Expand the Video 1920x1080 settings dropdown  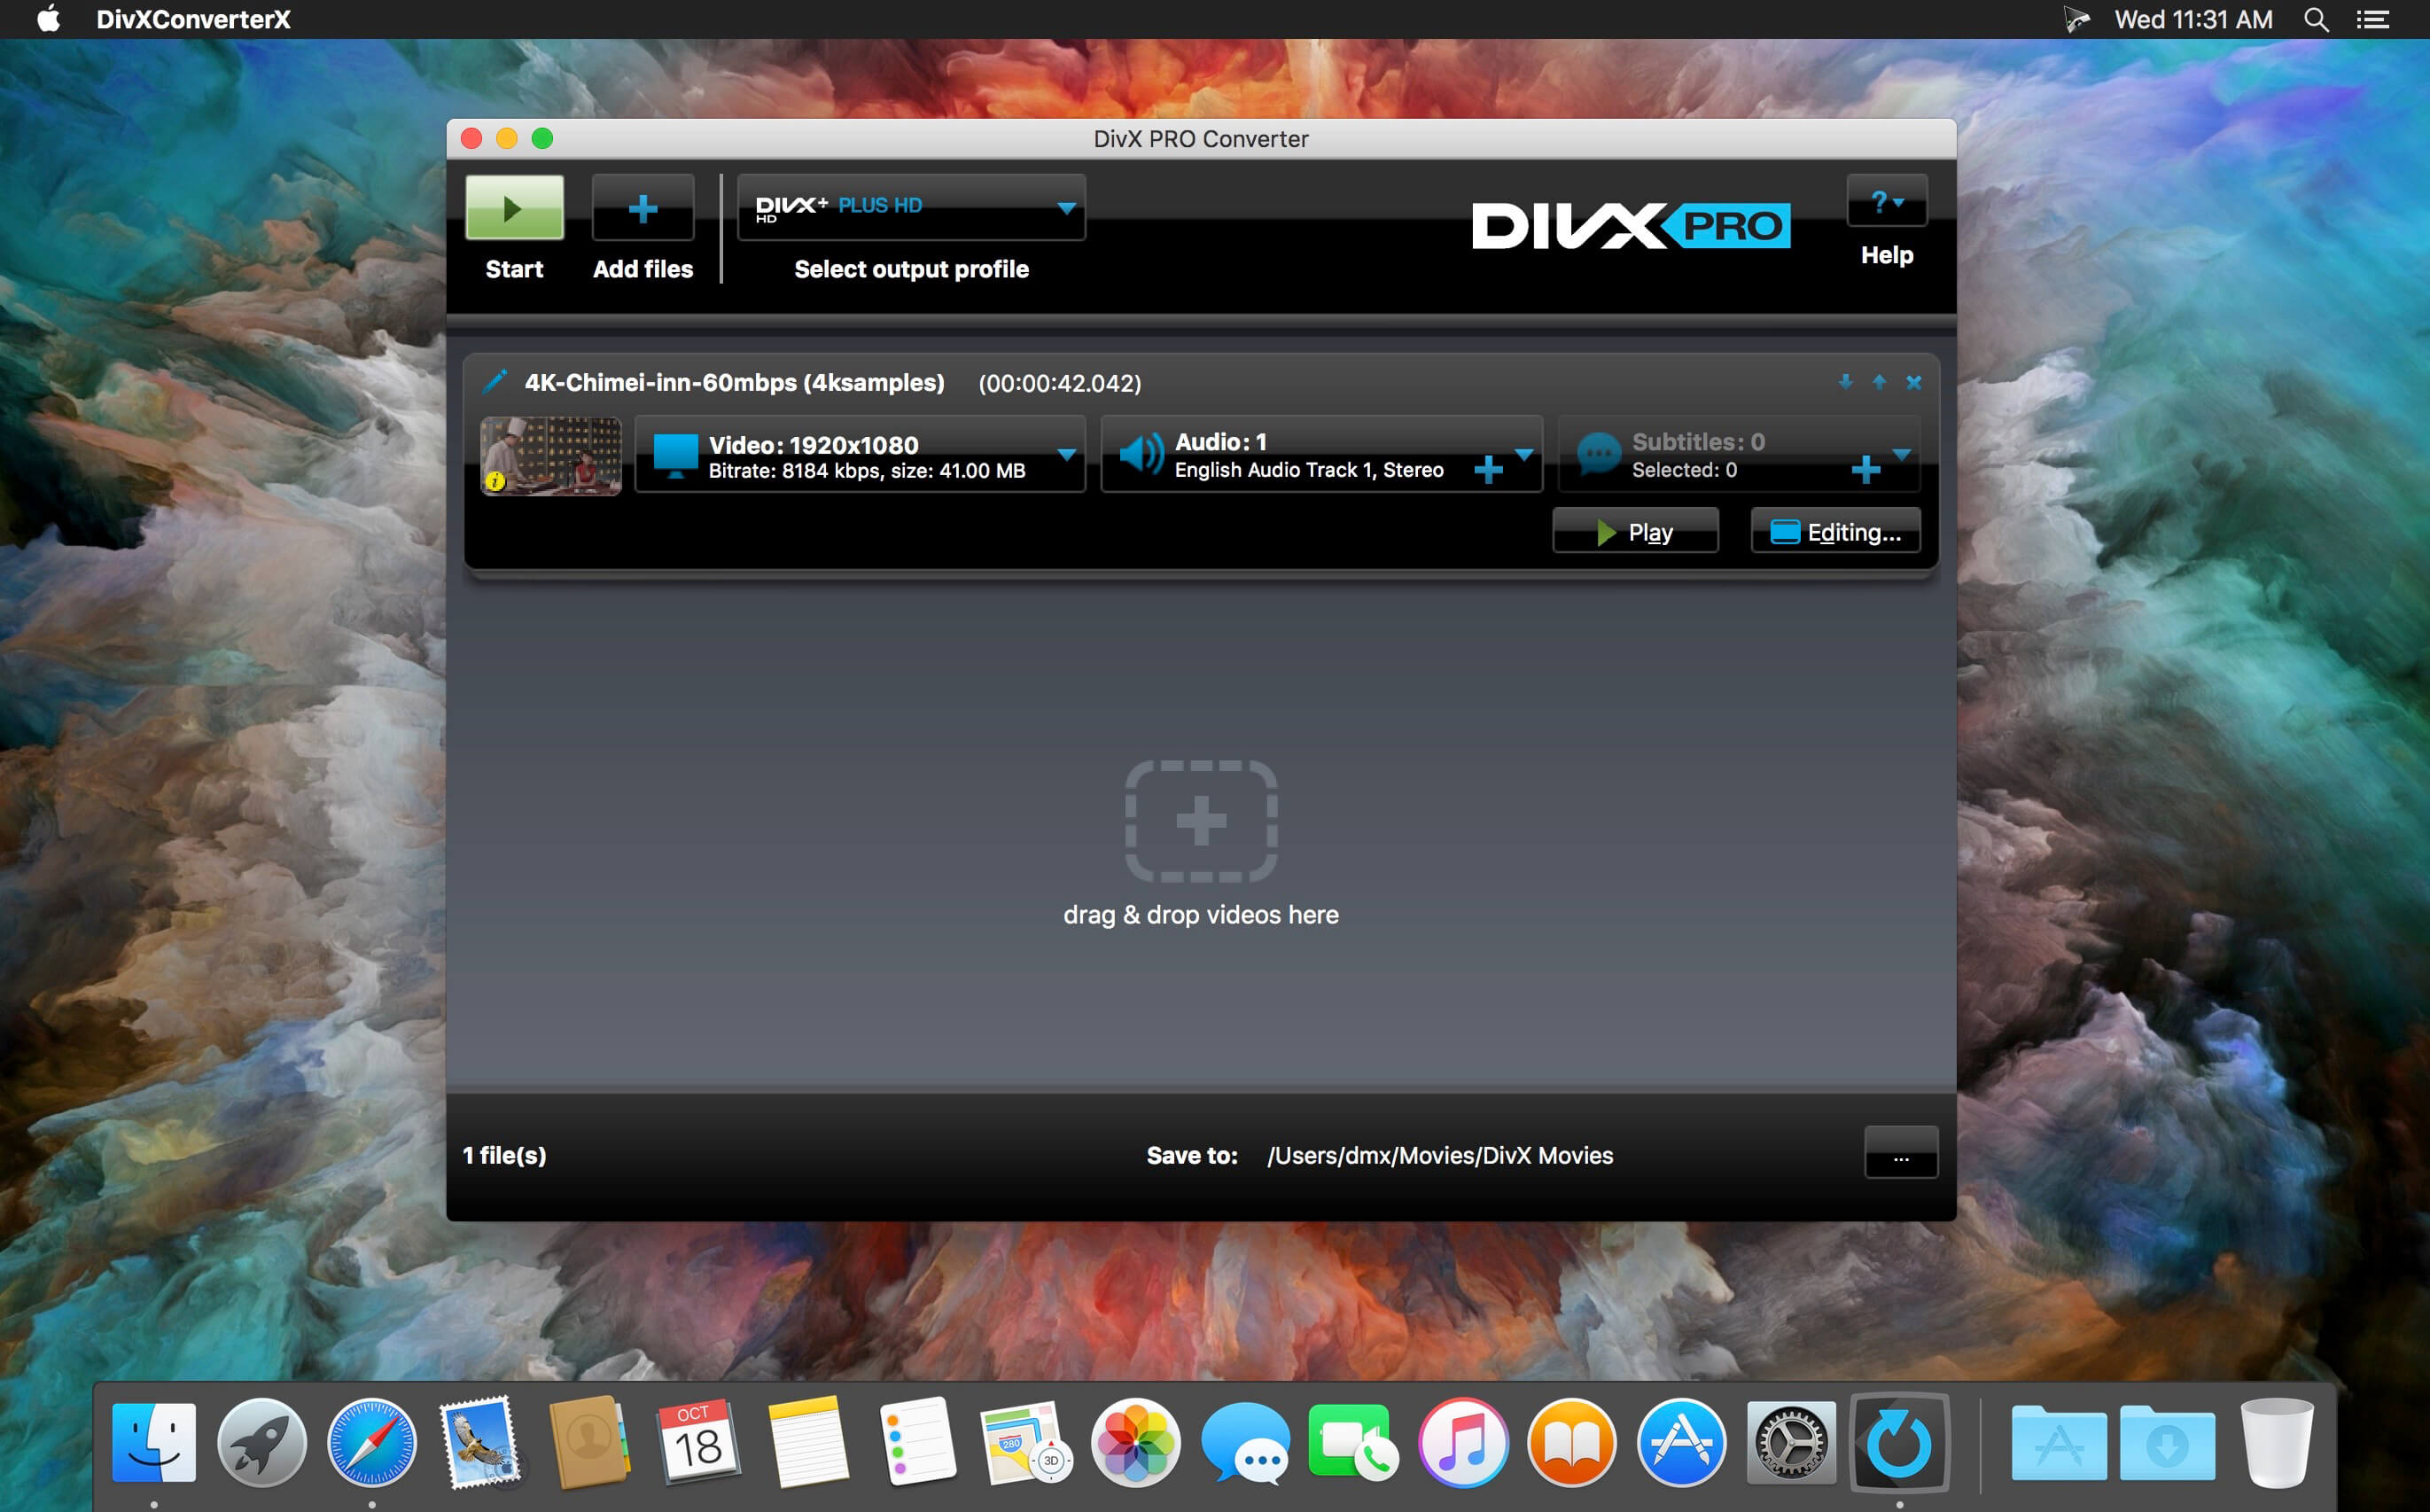(1067, 455)
